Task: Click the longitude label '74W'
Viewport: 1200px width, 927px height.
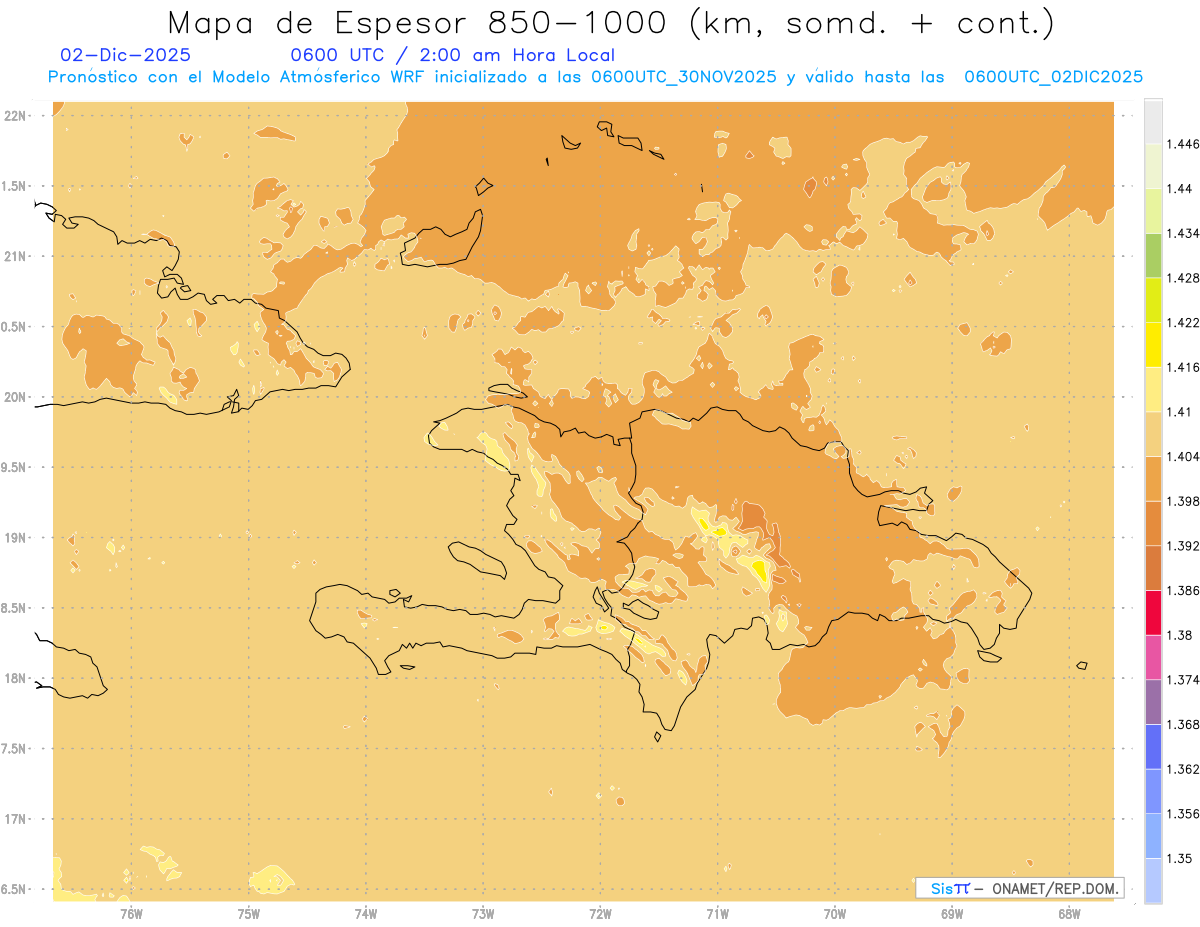Action: [x=366, y=914]
